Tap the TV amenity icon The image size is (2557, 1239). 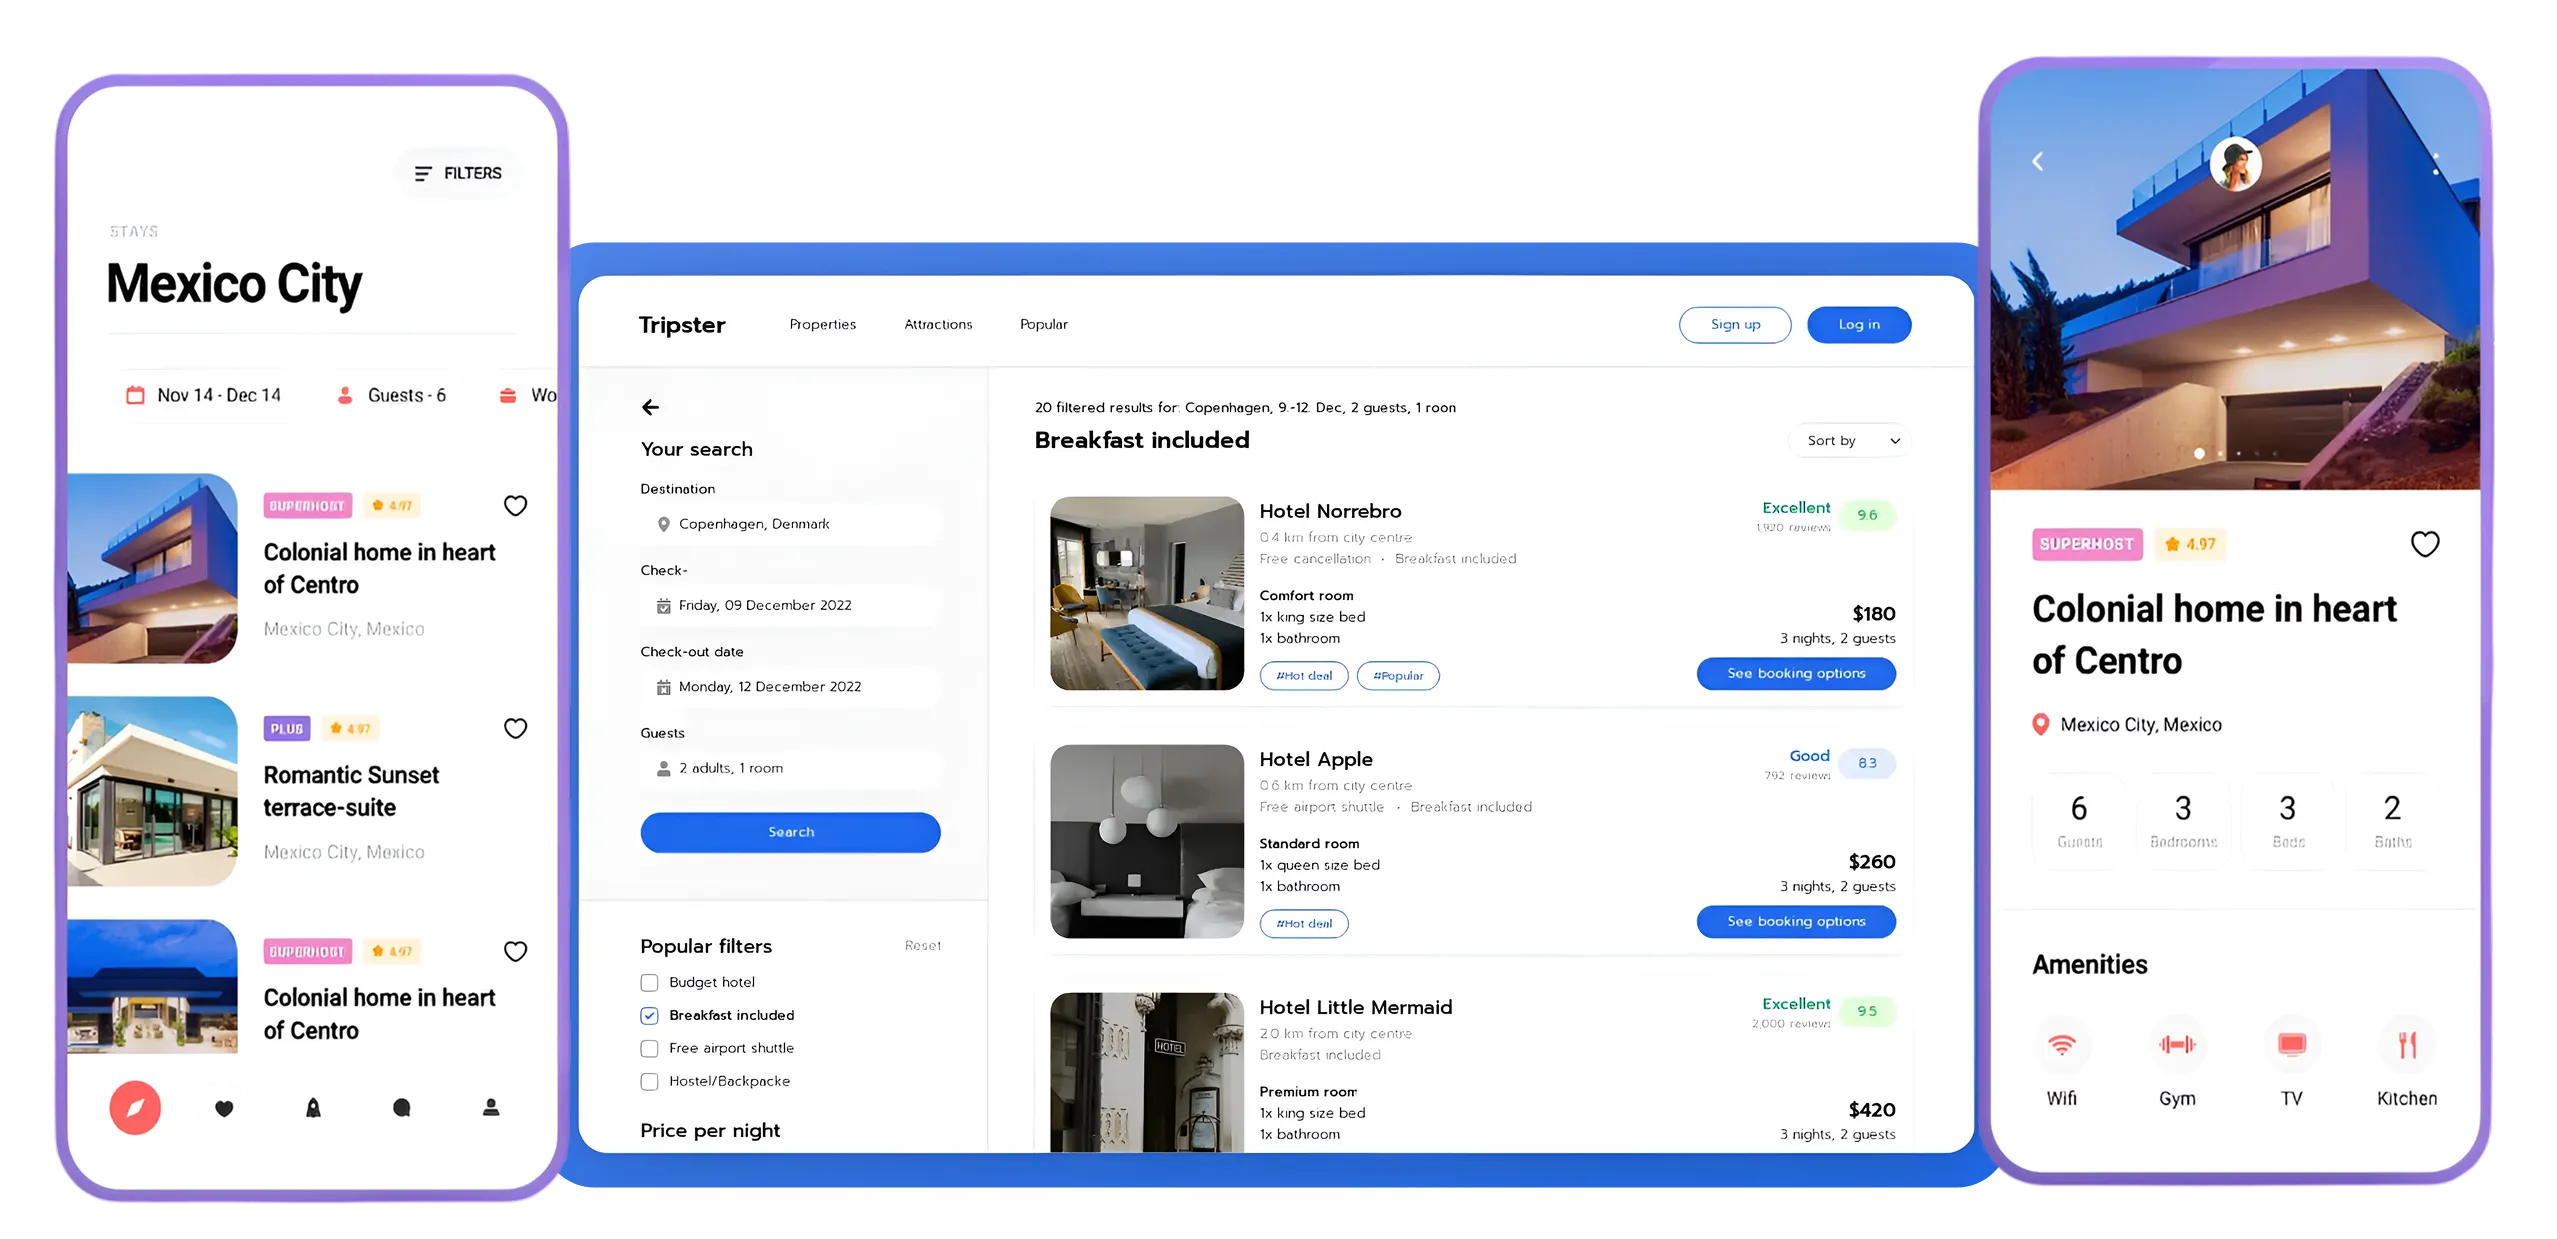2291,1045
